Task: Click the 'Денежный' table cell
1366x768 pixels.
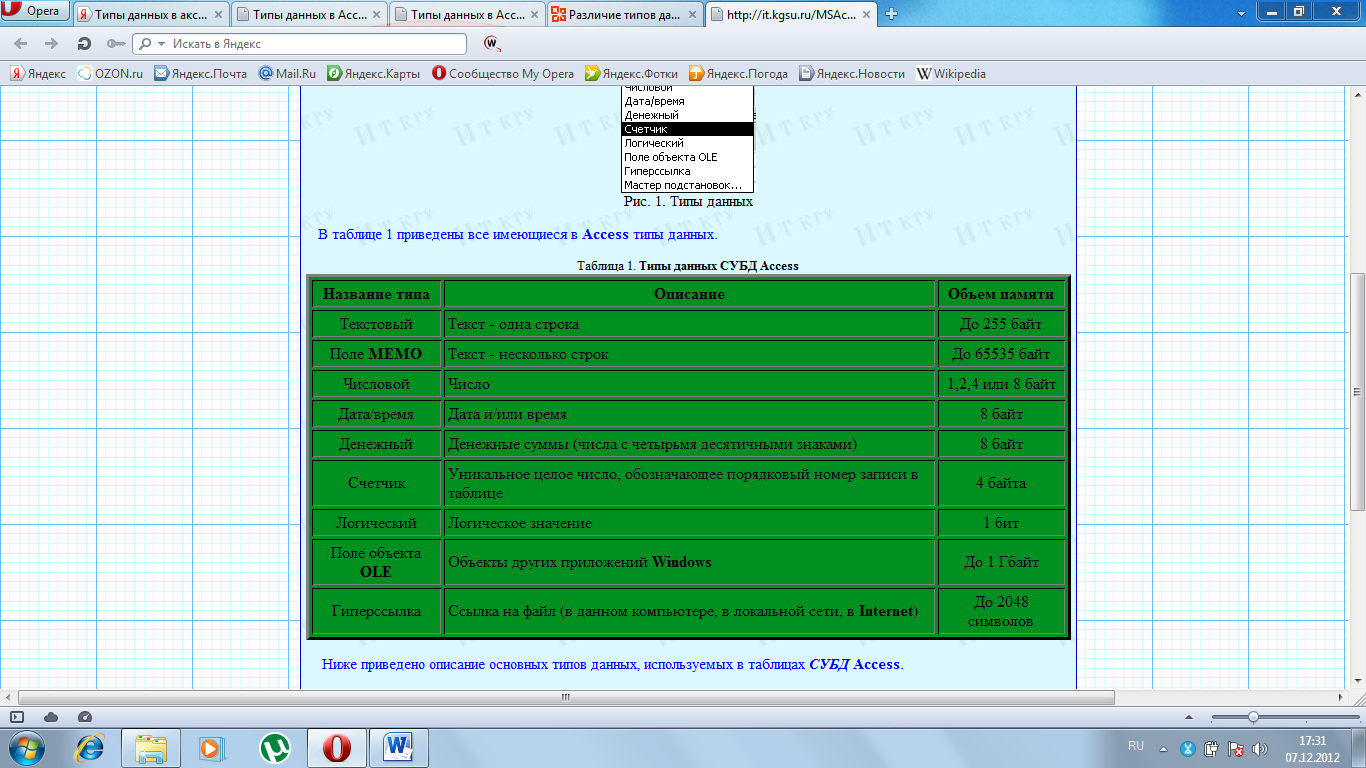Action: (376, 444)
